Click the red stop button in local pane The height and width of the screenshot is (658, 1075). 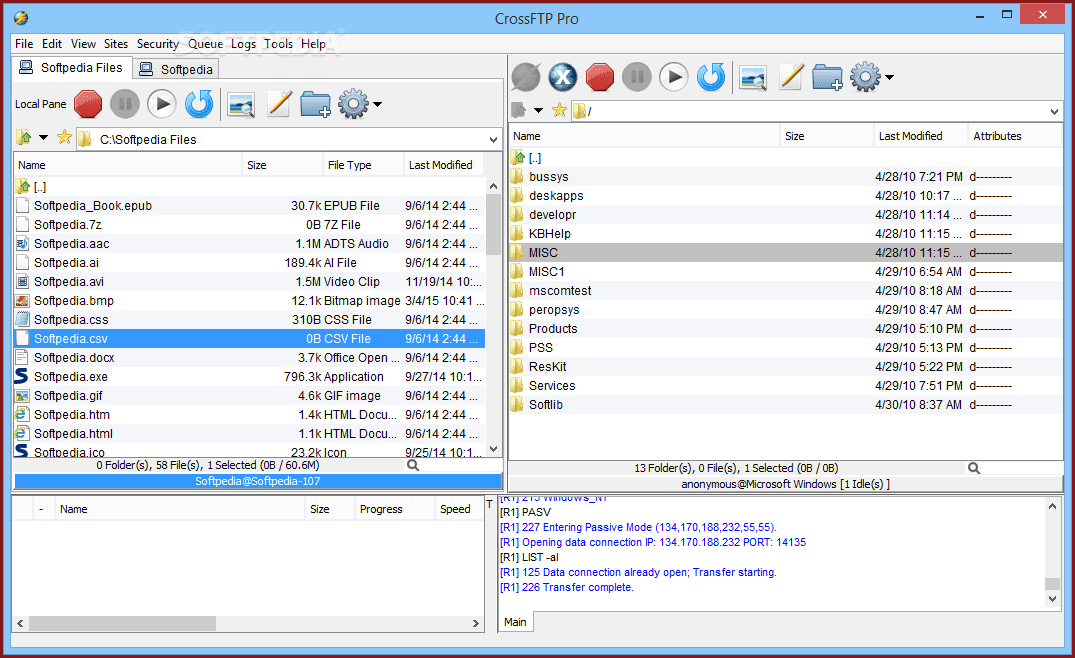click(x=88, y=103)
